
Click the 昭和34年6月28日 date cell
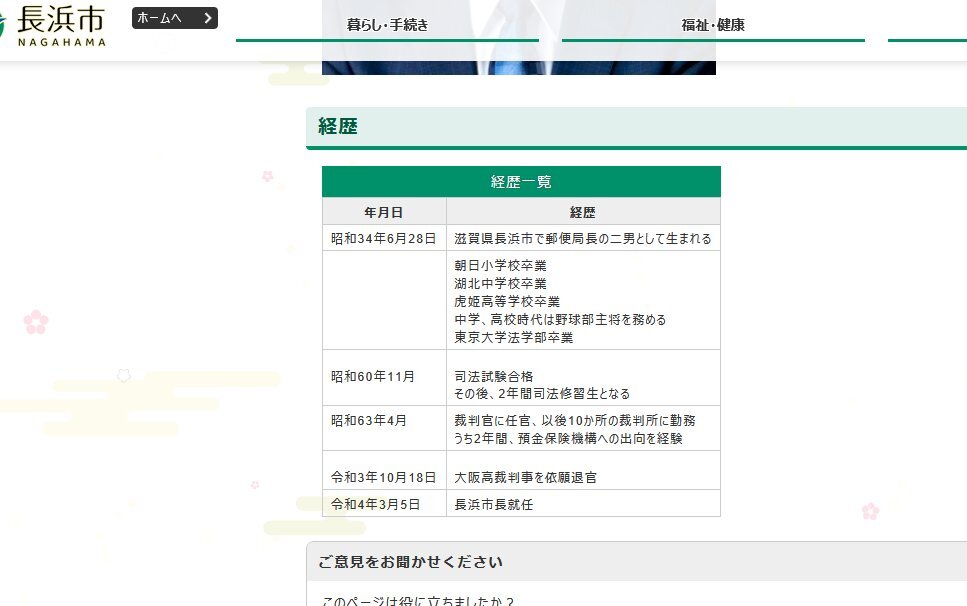click(384, 238)
